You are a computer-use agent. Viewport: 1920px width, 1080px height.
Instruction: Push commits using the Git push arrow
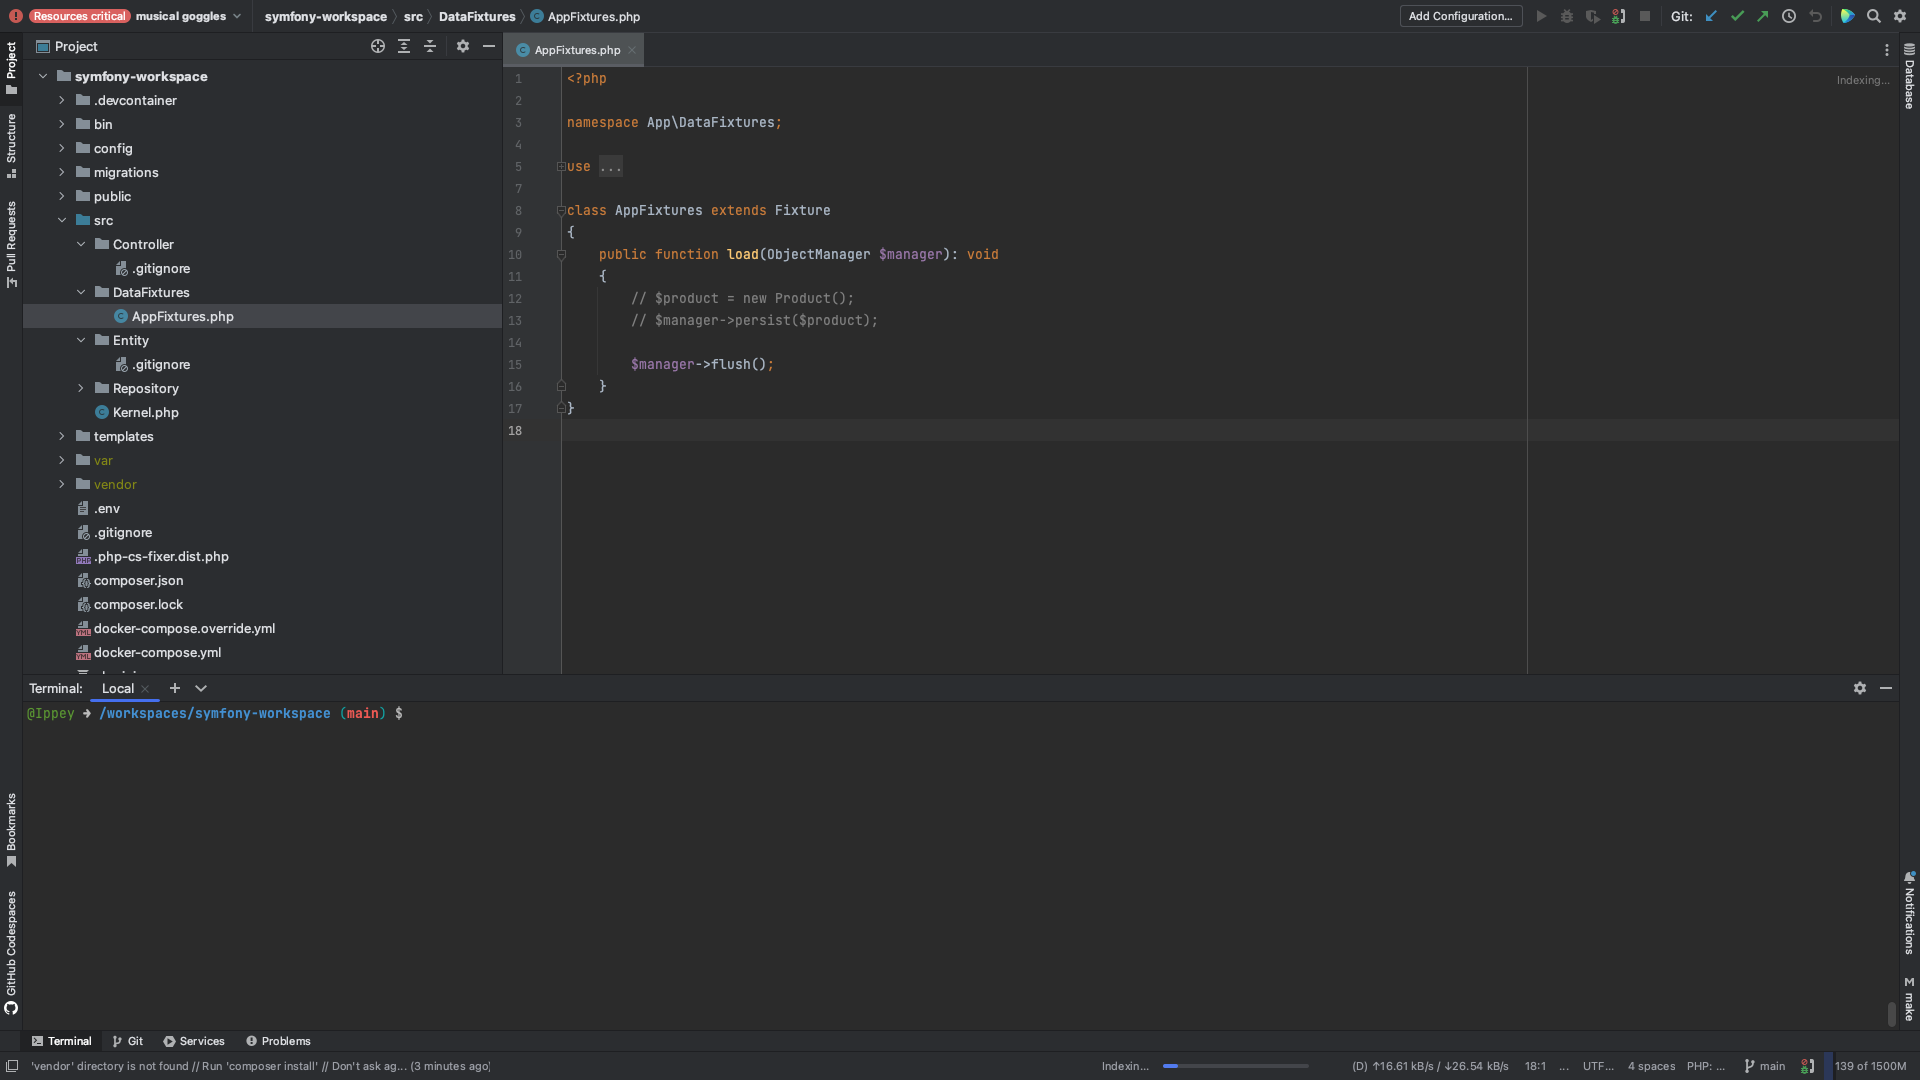tap(1762, 16)
